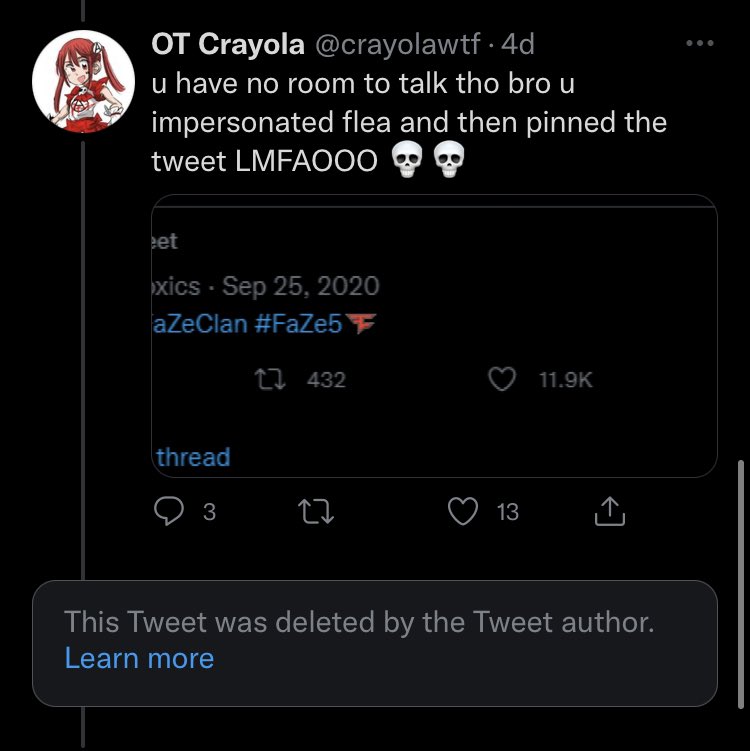
Task: Open the #FaZe5 hashtag
Action: [311, 325]
